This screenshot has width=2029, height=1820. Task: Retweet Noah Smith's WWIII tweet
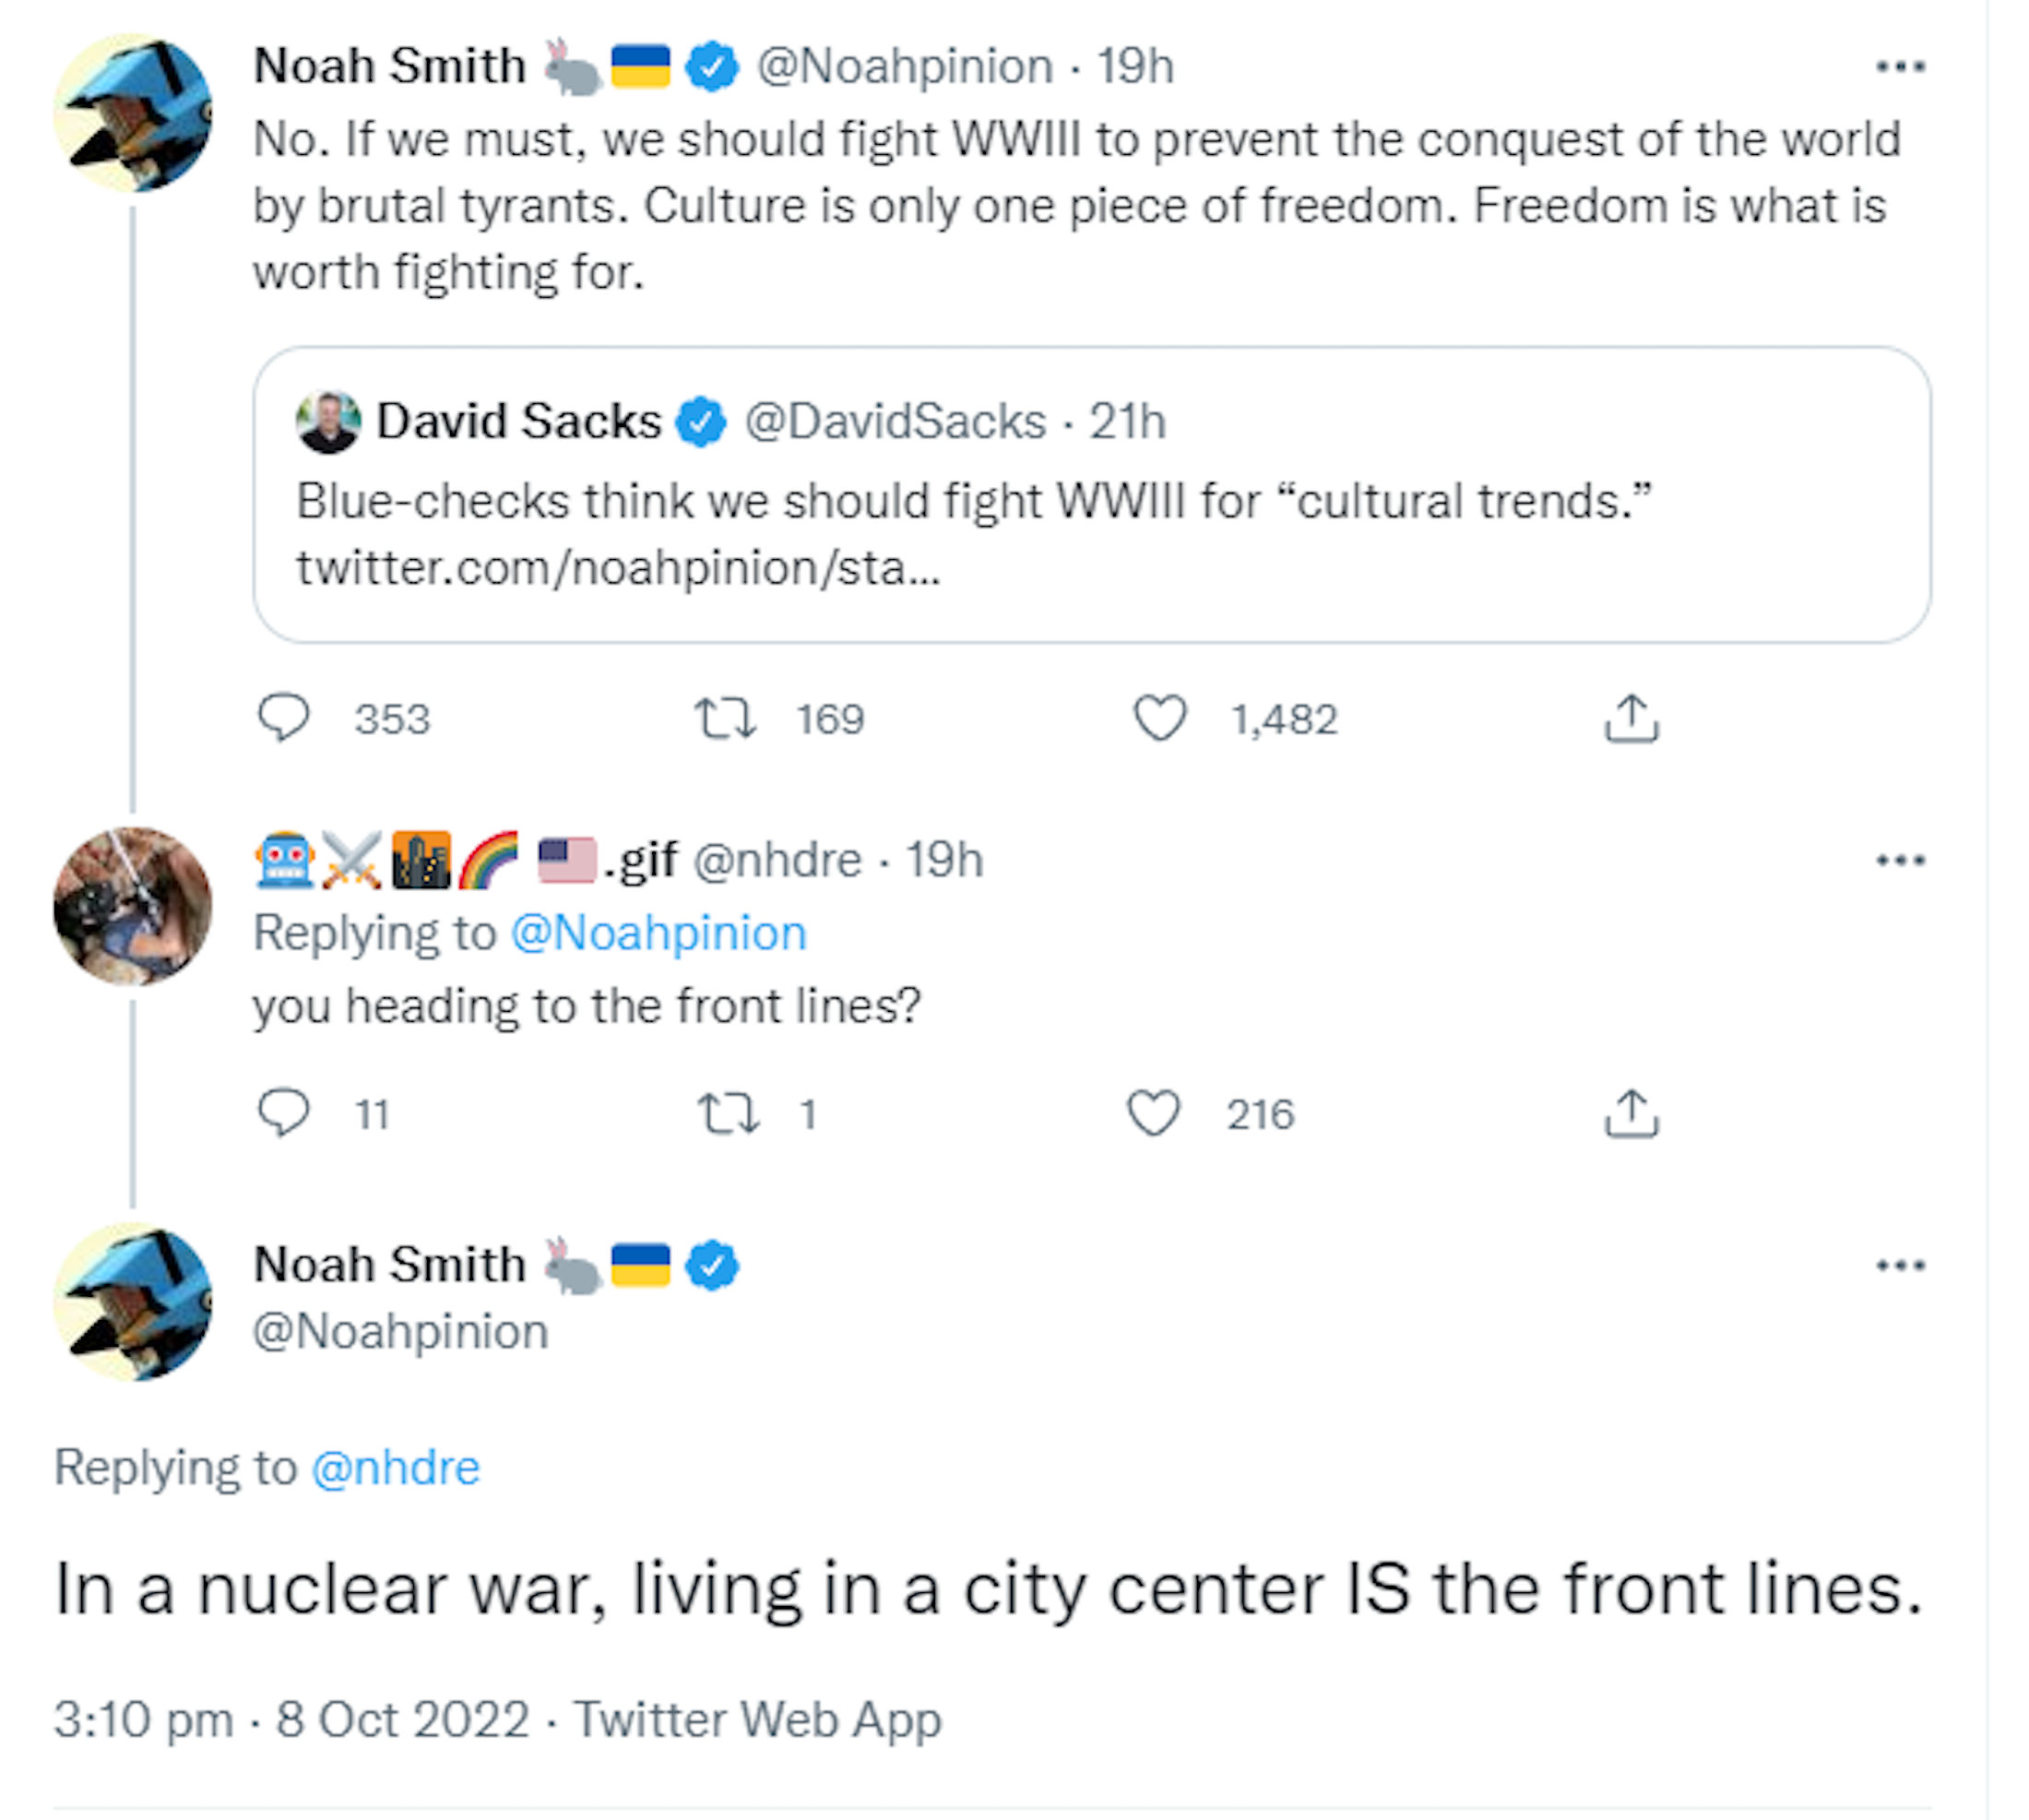pyautogui.click(x=725, y=718)
